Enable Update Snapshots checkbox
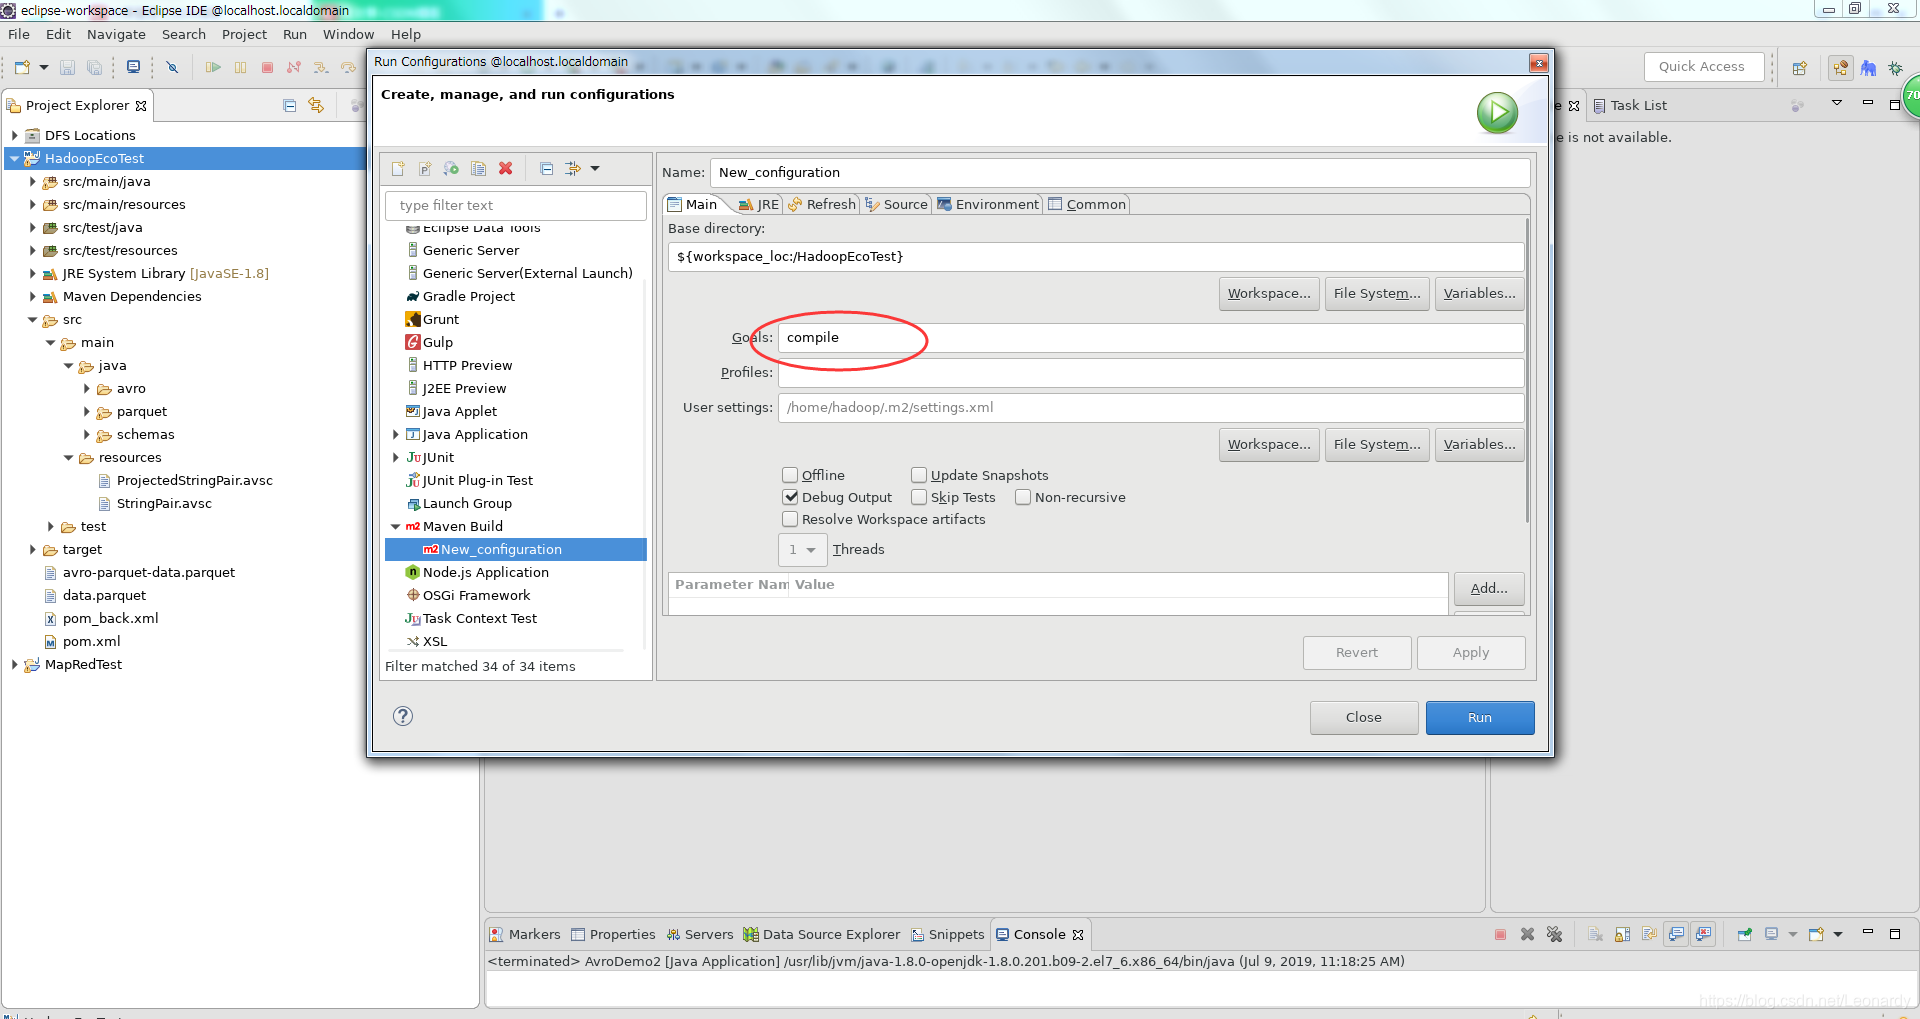 (919, 475)
